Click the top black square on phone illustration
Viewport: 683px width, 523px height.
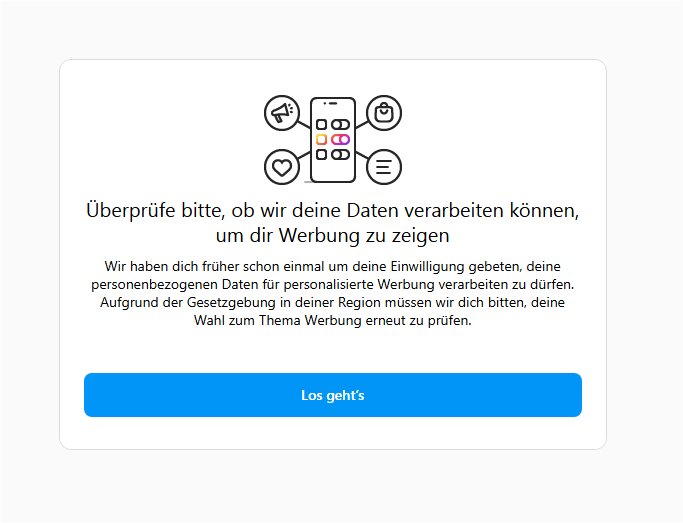[321, 125]
